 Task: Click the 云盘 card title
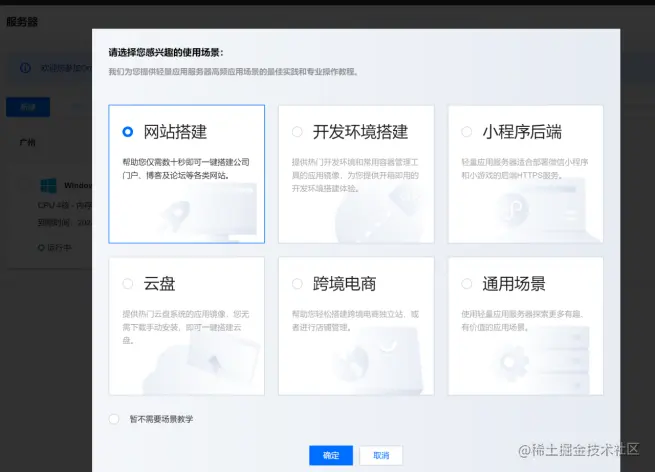pyautogui.click(x=159, y=284)
